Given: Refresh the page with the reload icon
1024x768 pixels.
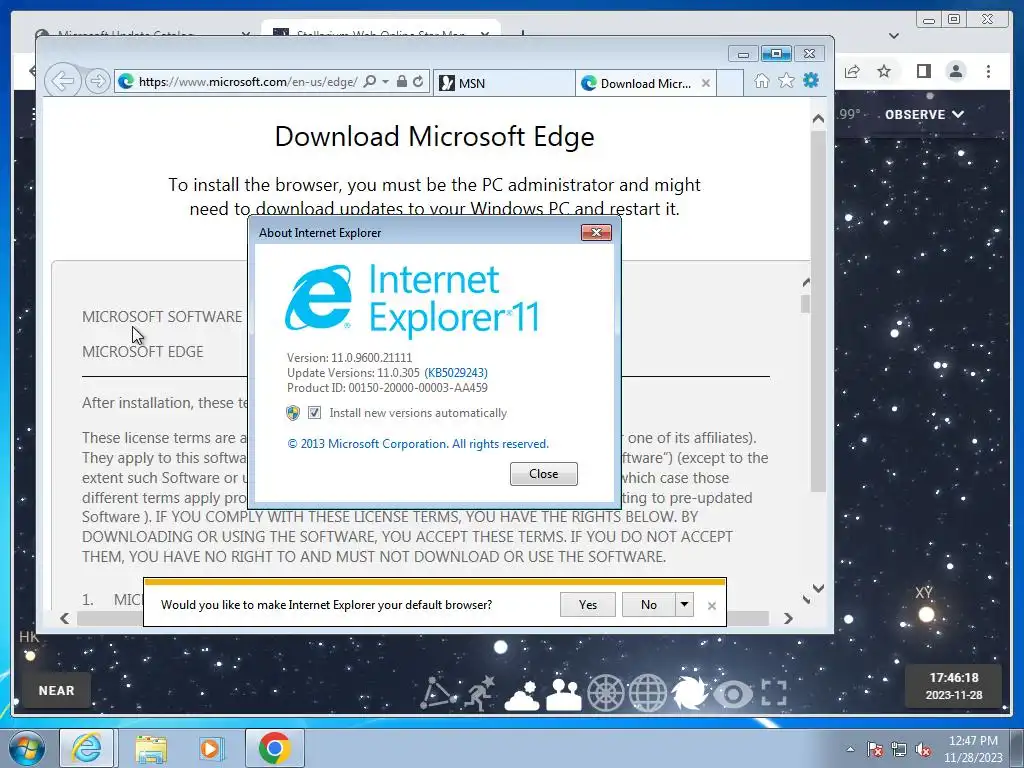Looking at the screenshot, I should pos(418,82).
